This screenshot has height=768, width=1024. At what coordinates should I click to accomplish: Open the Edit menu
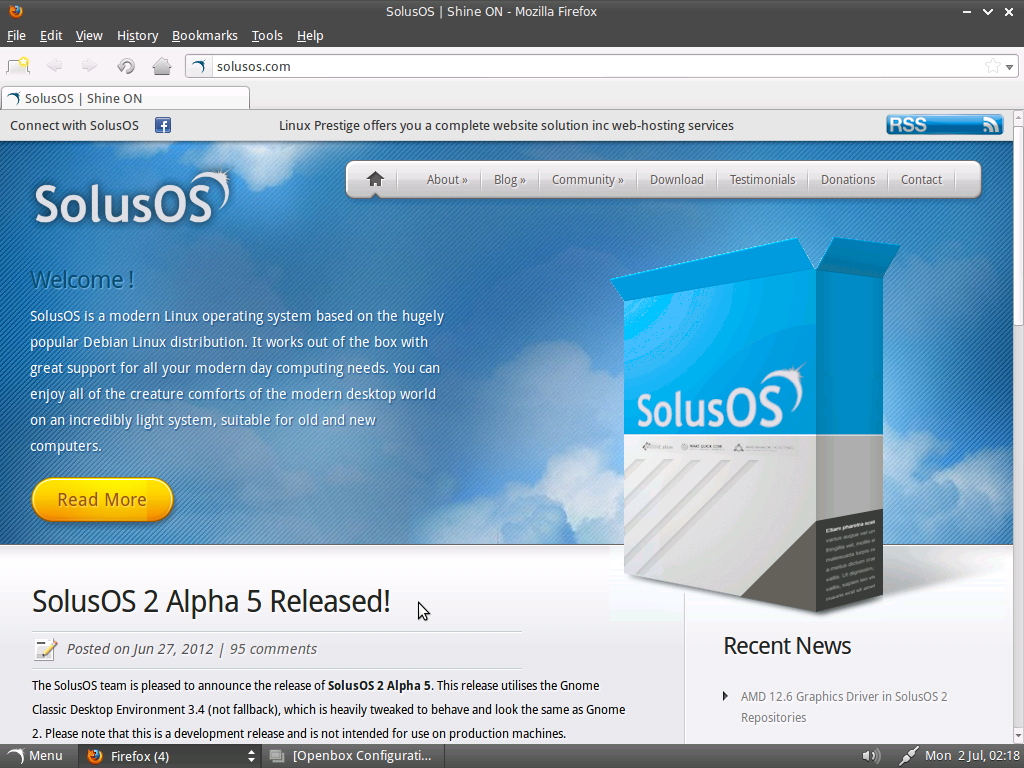[x=51, y=35]
